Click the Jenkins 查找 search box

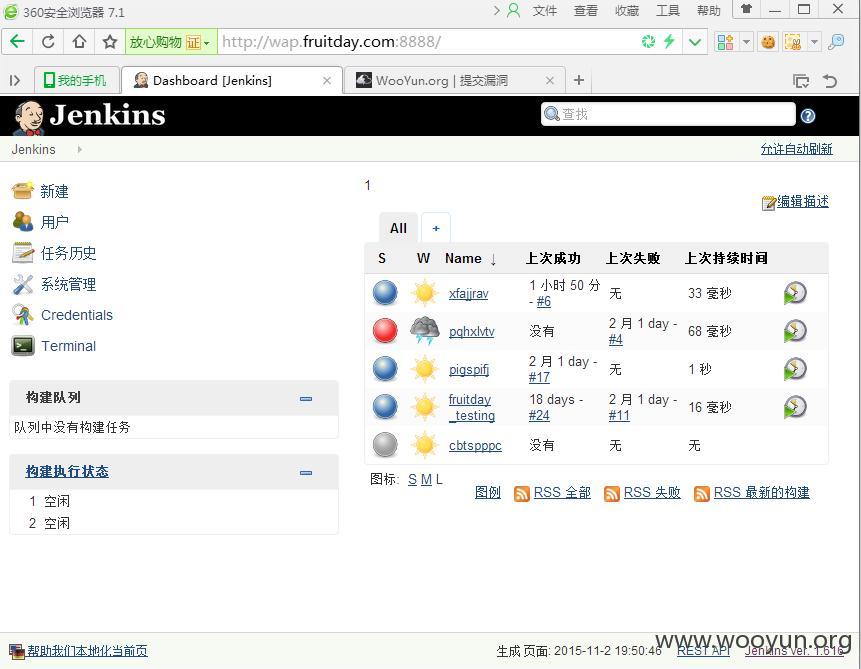pos(668,114)
